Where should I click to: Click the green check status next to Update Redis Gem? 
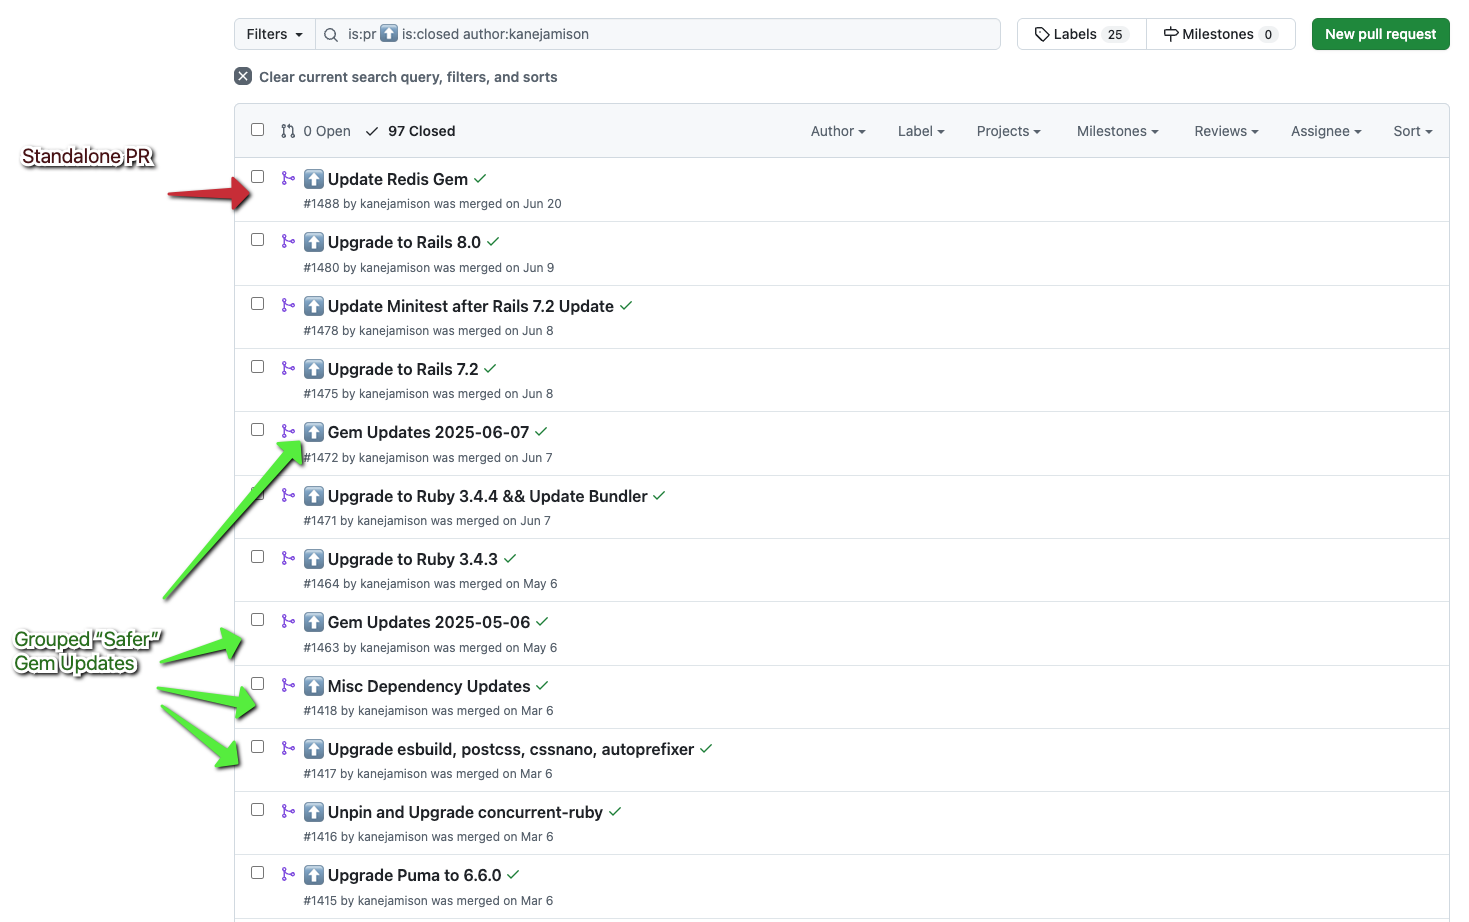pyautogui.click(x=480, y=179)
